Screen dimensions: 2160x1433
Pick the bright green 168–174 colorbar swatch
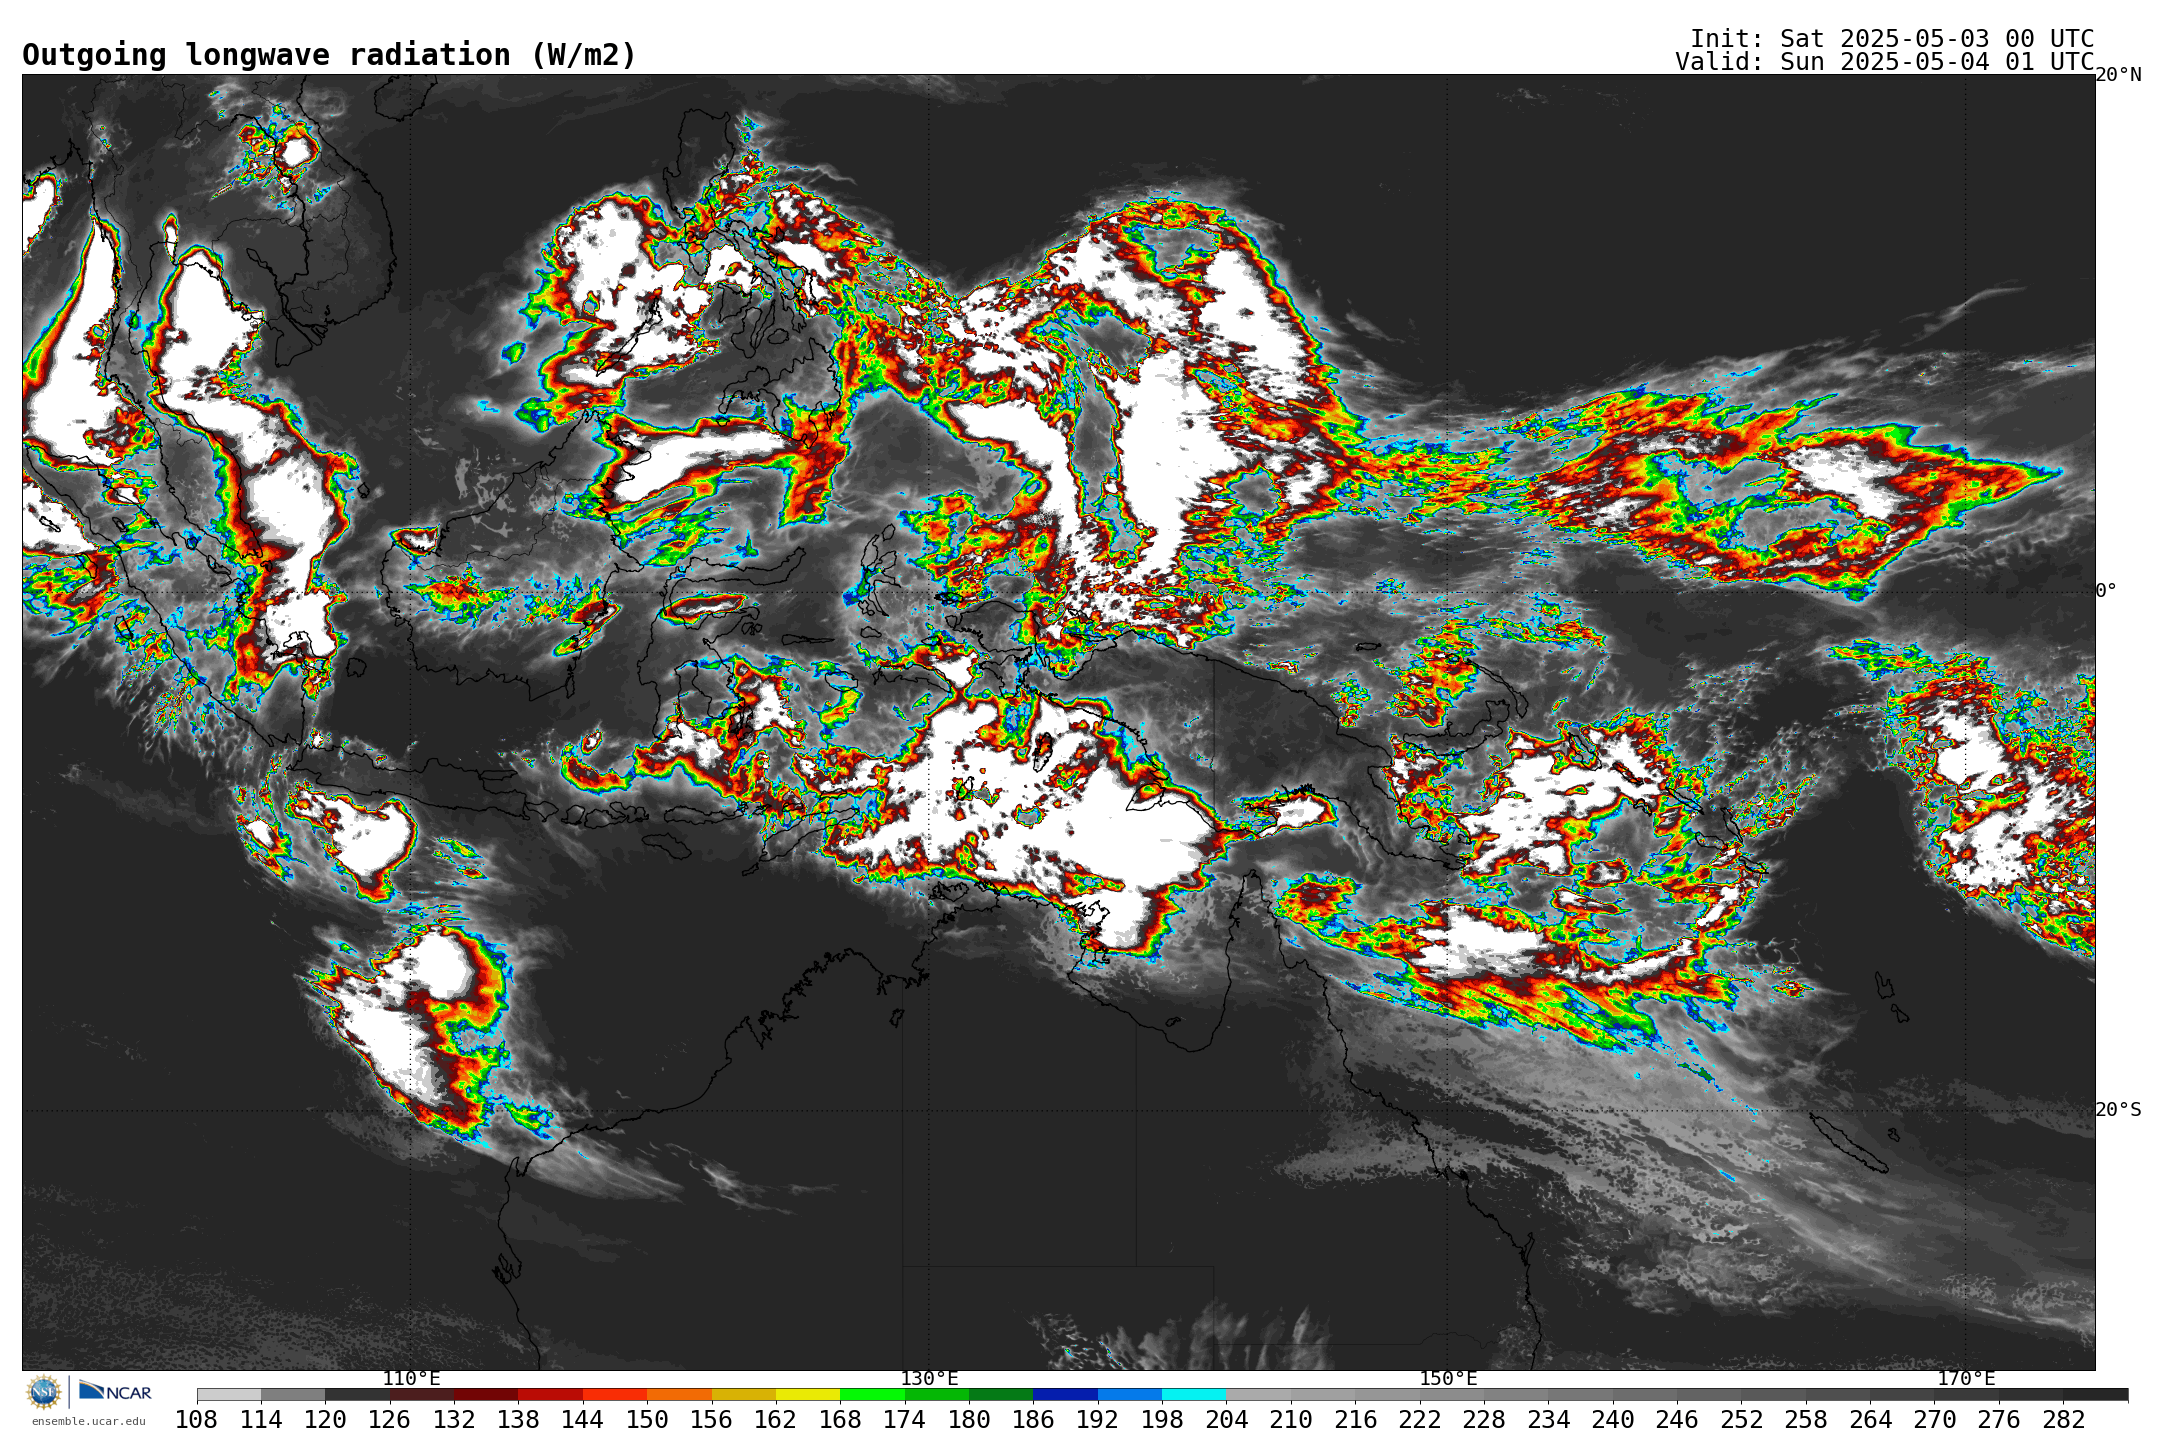tap(872, 1395)
